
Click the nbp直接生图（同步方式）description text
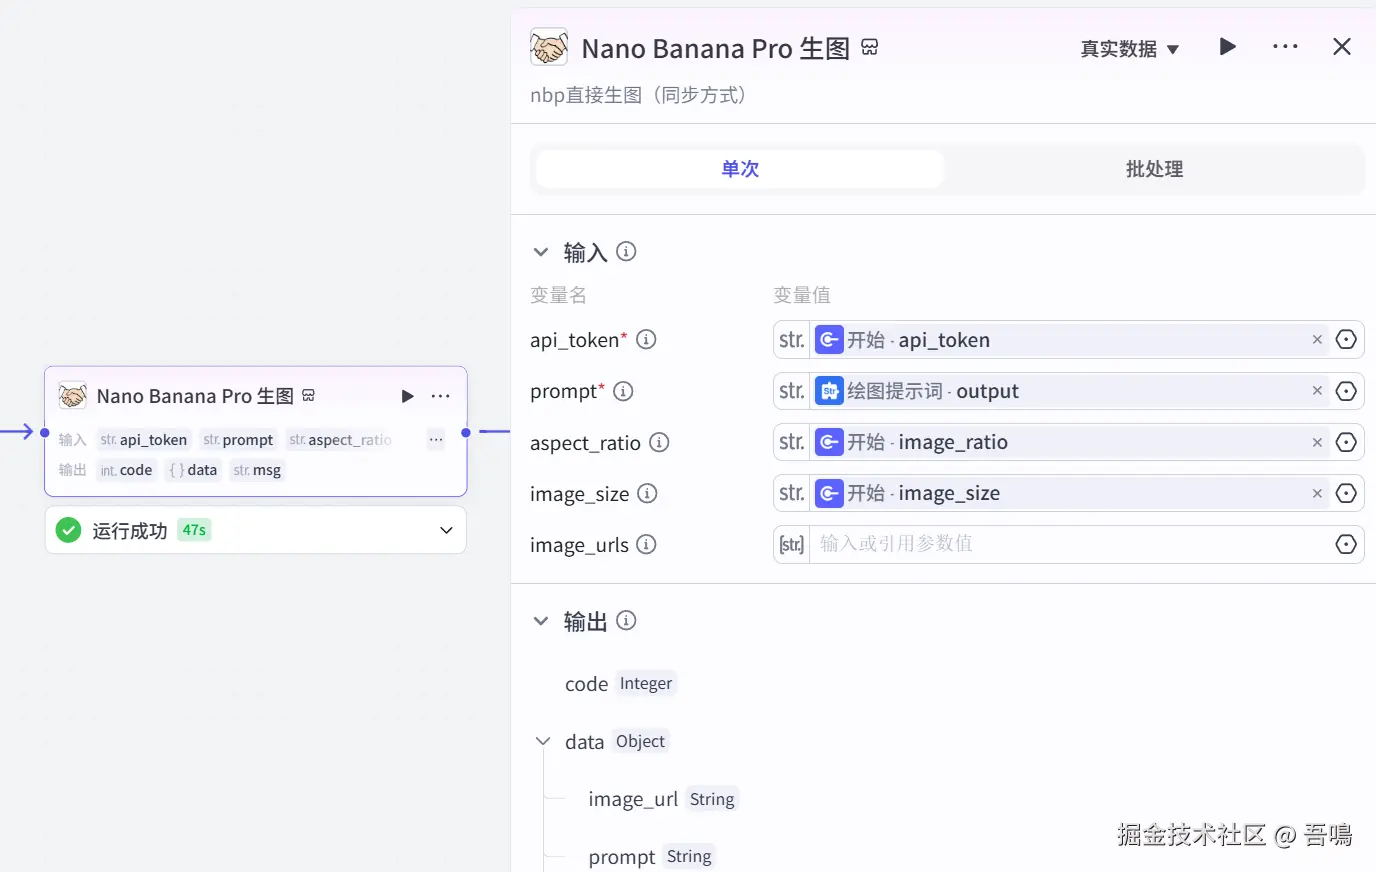638,96
